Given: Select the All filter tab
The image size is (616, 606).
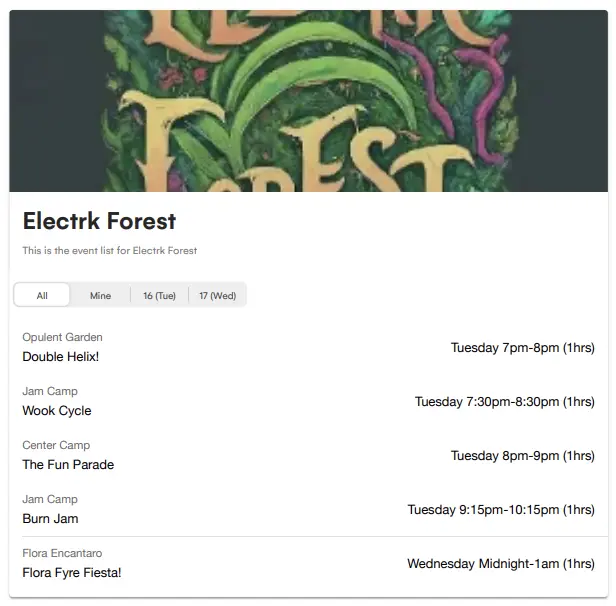Looking at the screenshot, I should pos(42,295).
